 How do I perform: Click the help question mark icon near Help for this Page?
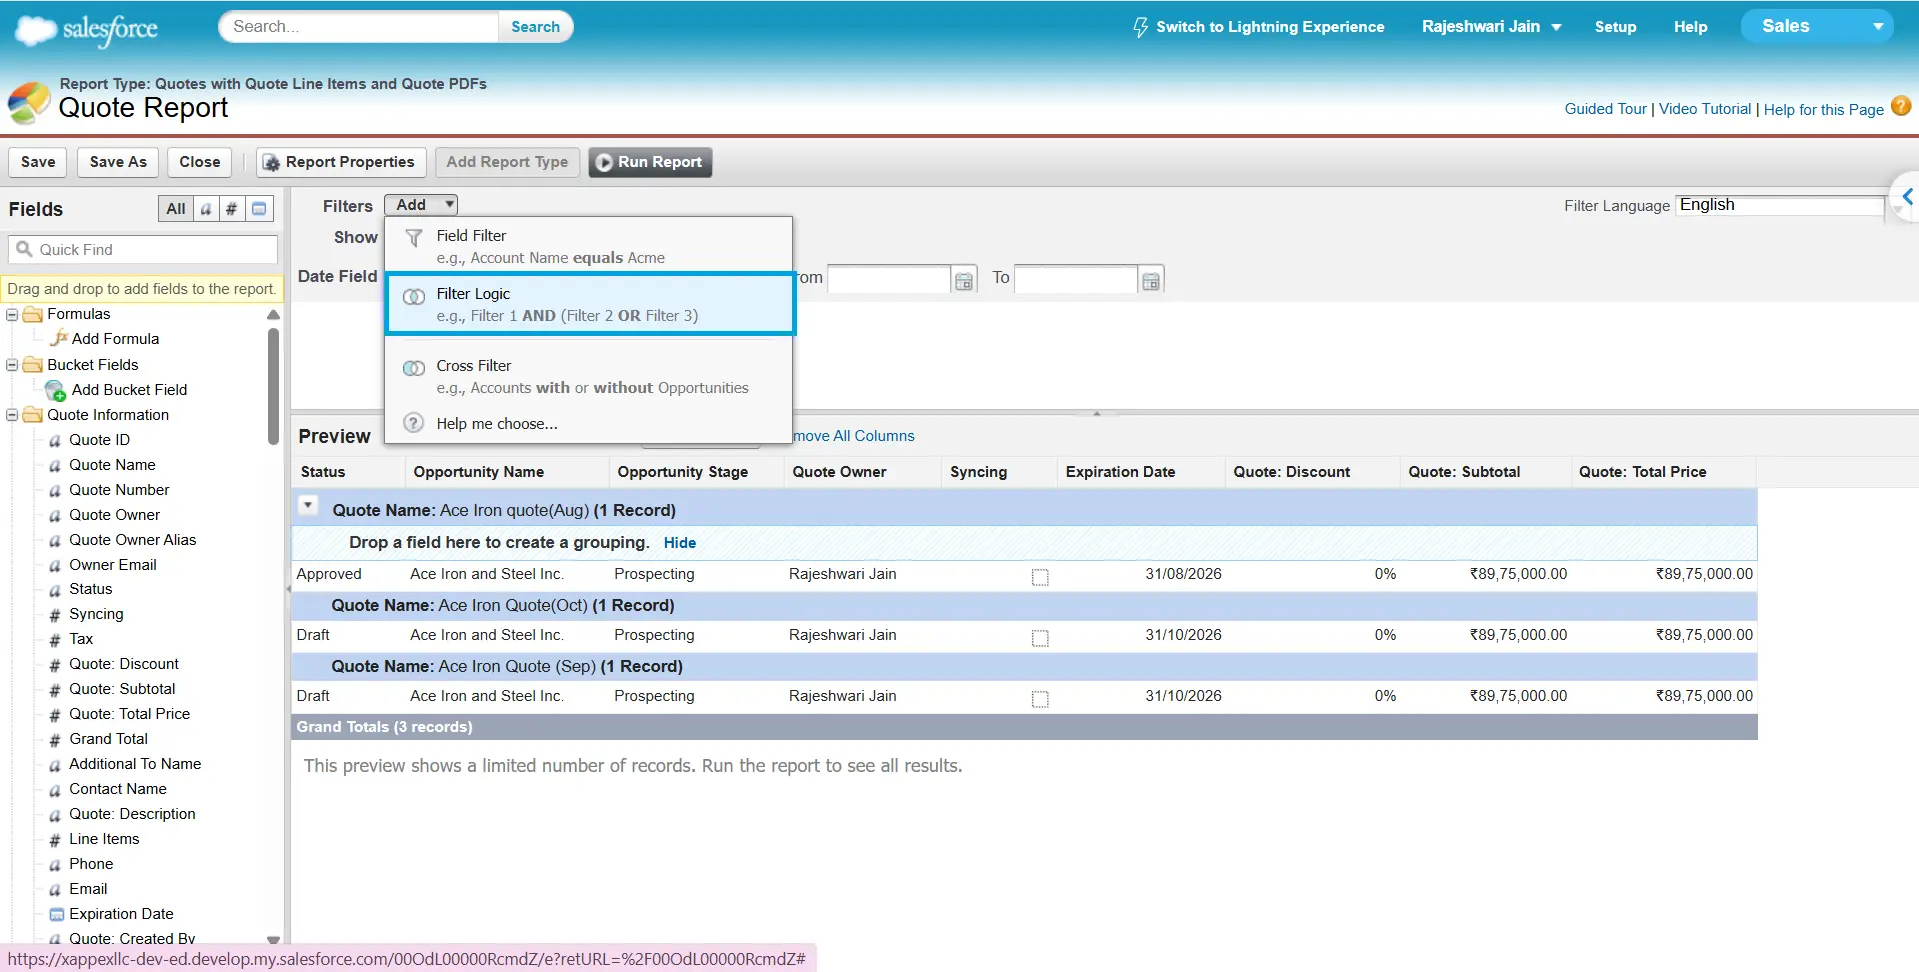pos(1901,106)
